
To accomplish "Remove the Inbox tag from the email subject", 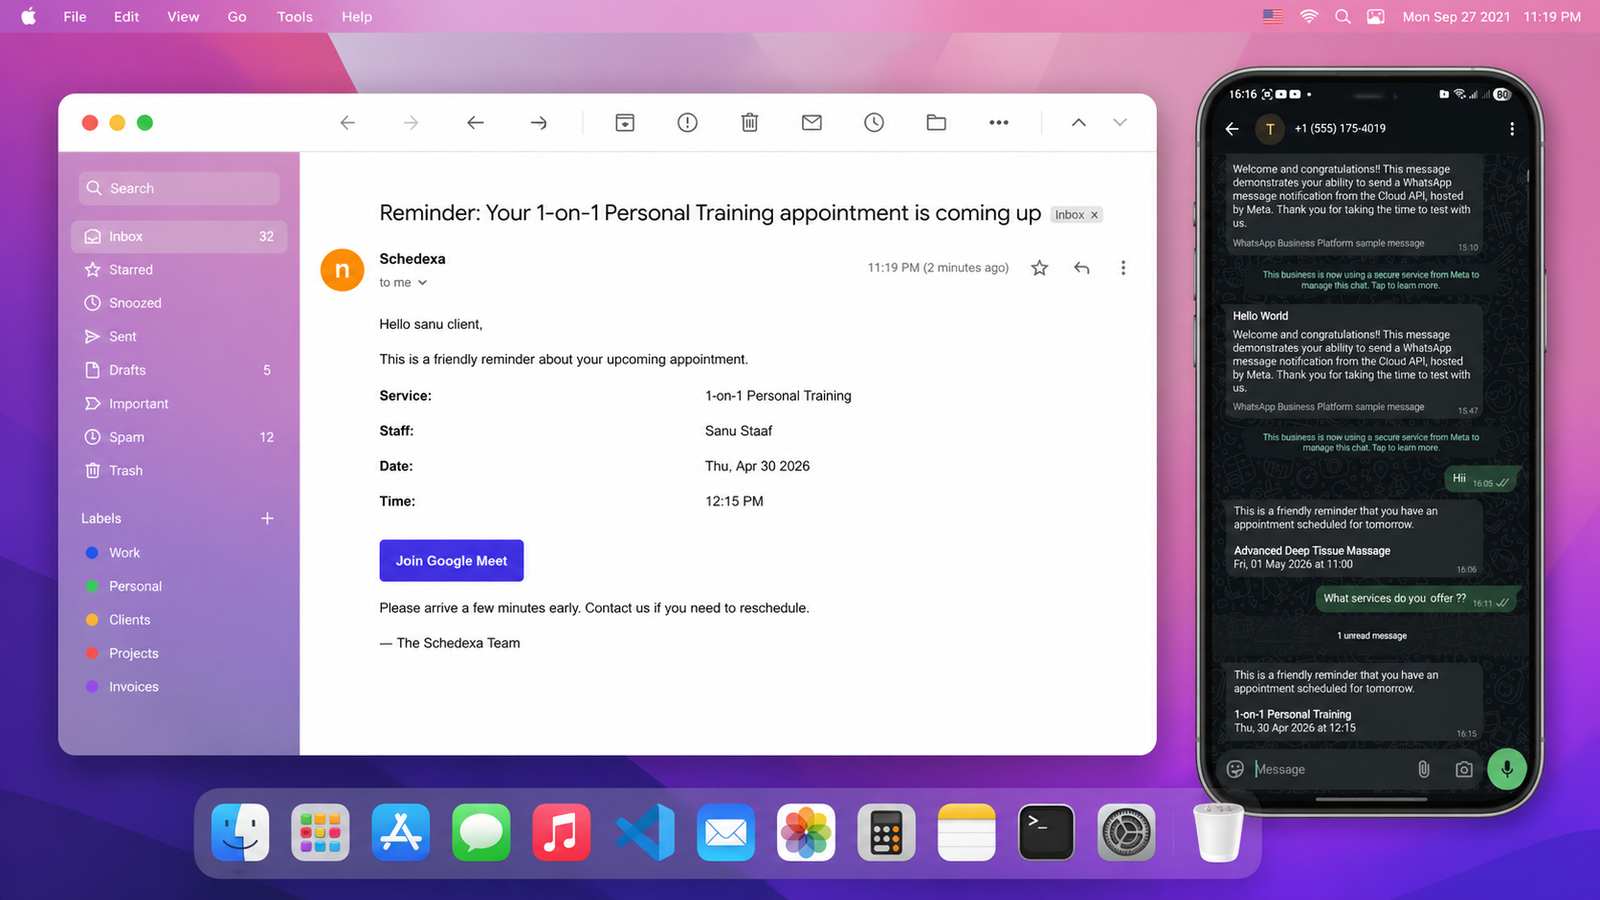I will pos(1094,215).
